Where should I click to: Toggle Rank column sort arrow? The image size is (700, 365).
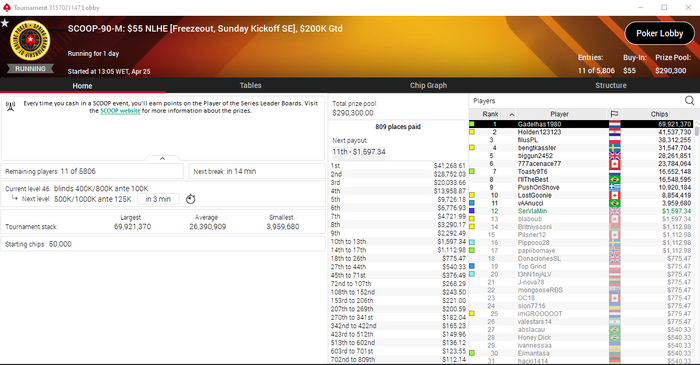[512, 115]
